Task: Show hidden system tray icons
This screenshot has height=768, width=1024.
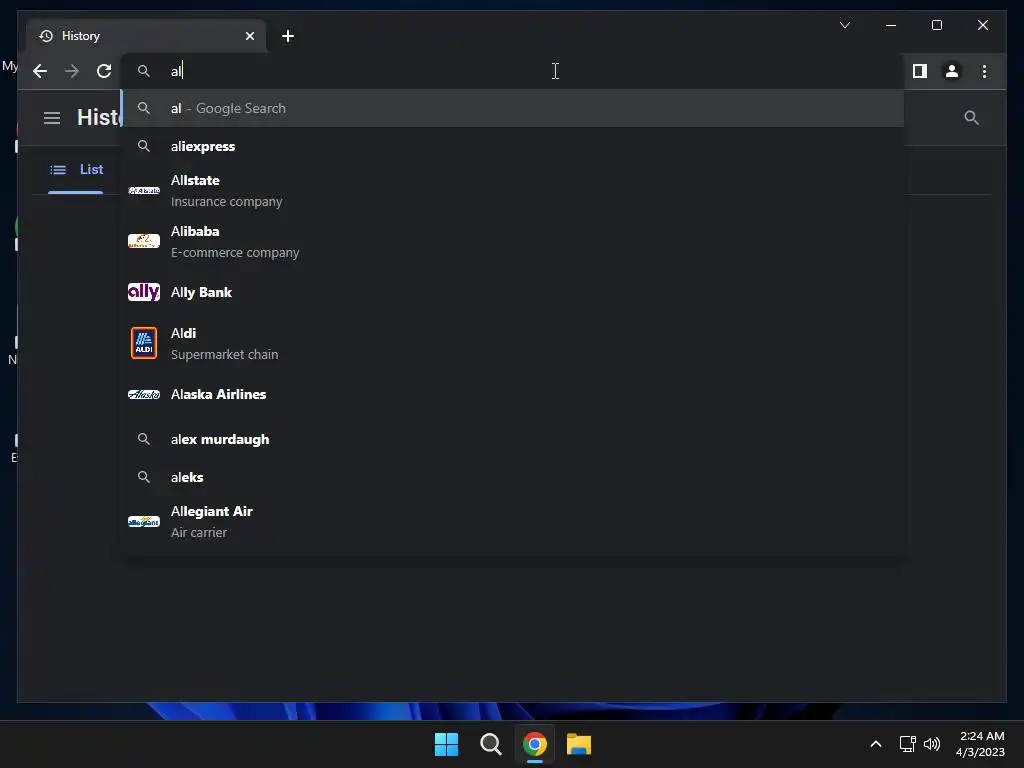Action: click(x=876, y=744)
